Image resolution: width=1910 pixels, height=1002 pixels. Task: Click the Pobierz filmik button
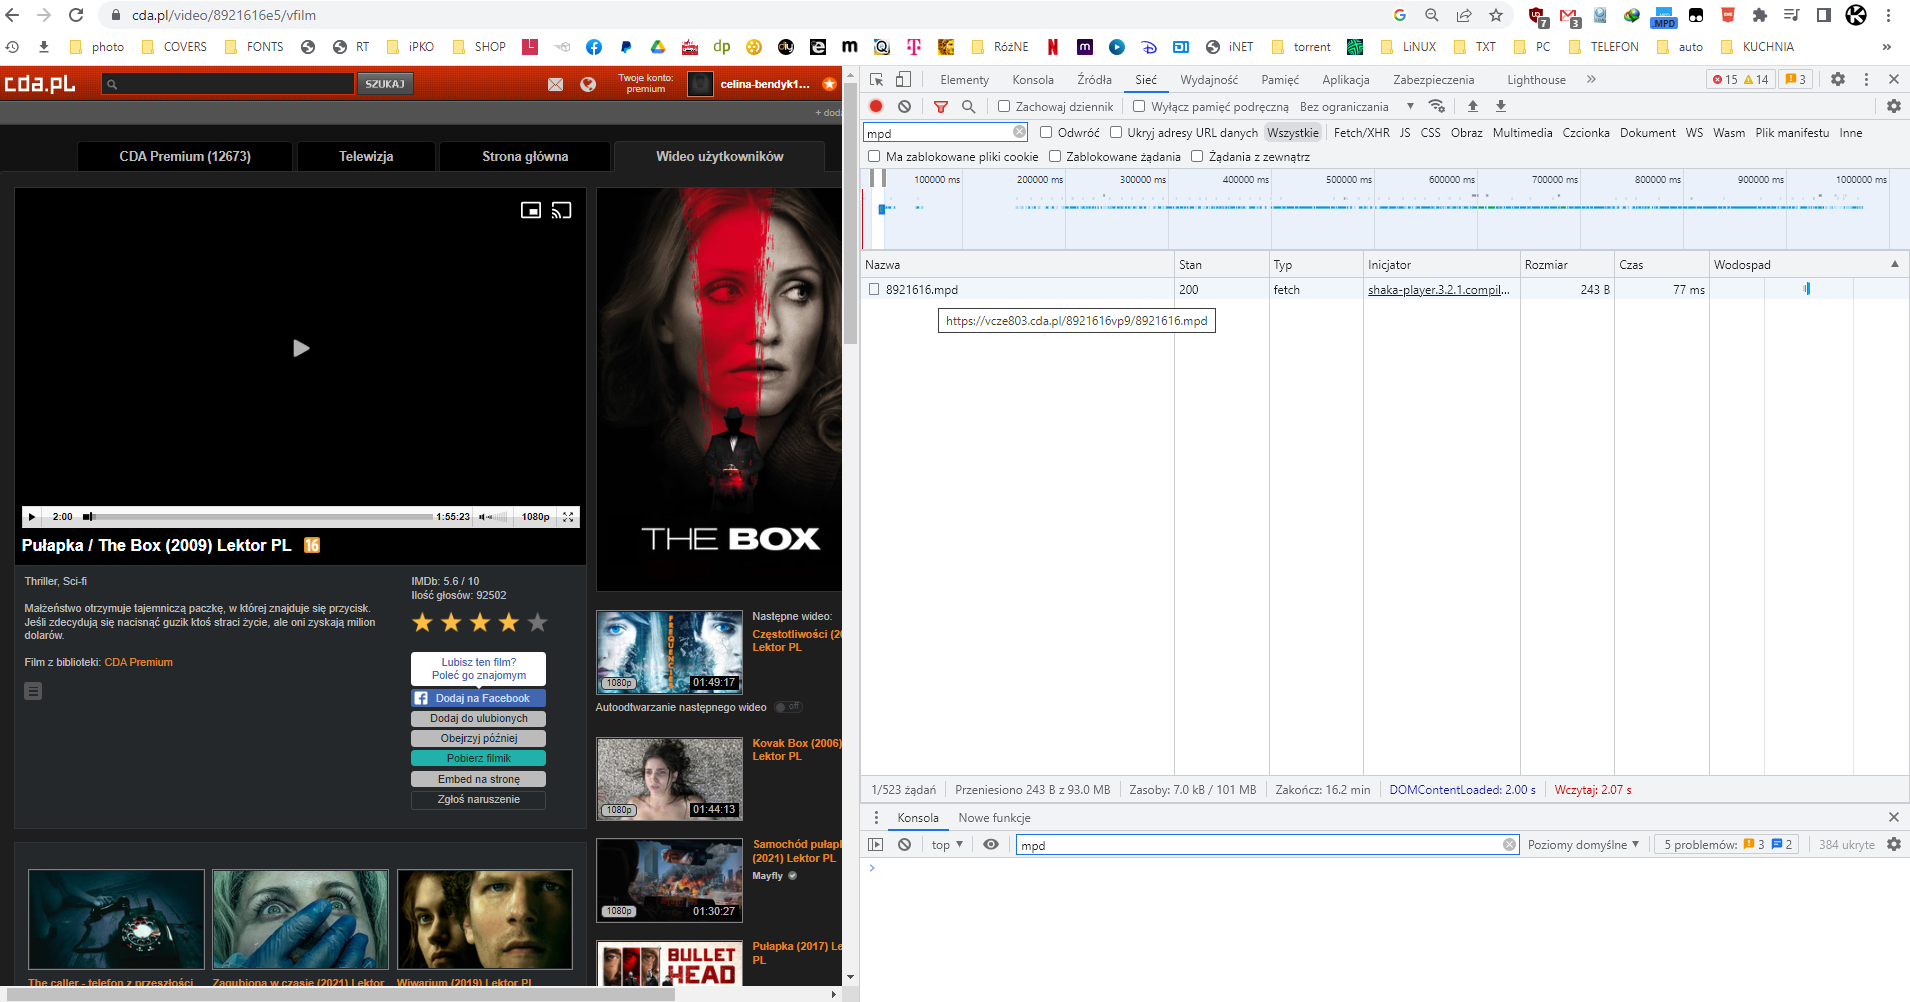coord(478,758)
